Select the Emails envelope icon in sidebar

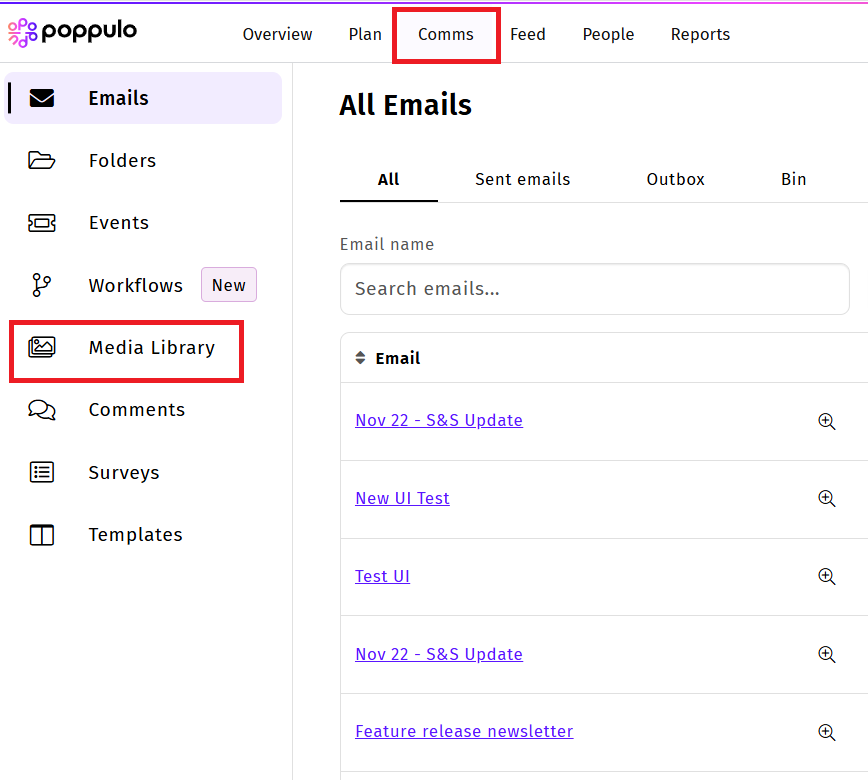(42, 98)
